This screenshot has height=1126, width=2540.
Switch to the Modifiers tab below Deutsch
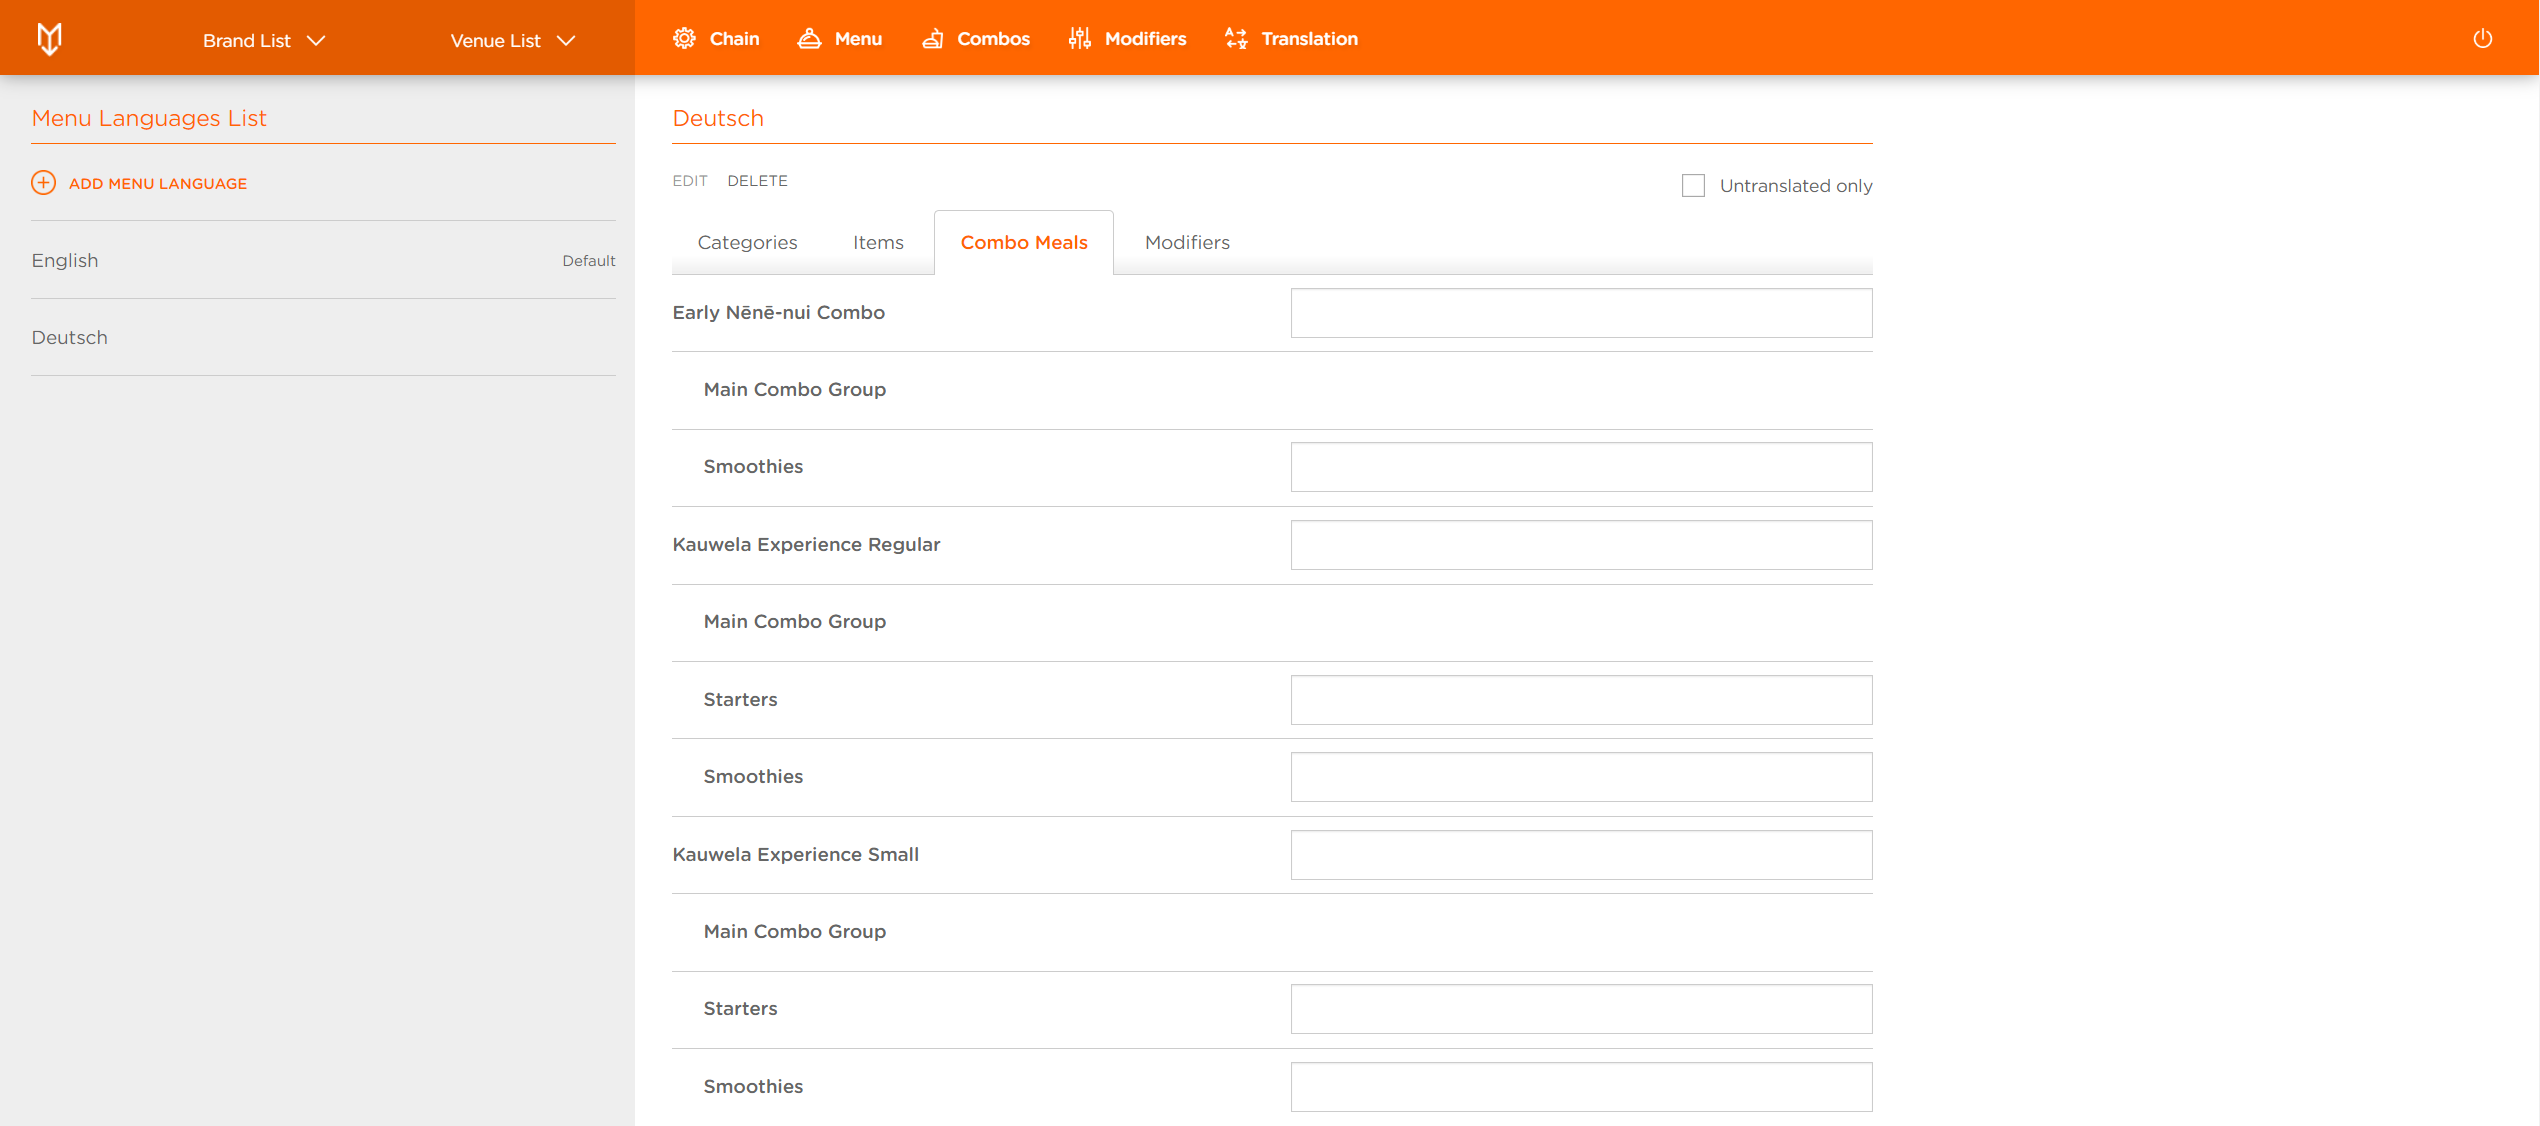click(x=1187, y=242)
